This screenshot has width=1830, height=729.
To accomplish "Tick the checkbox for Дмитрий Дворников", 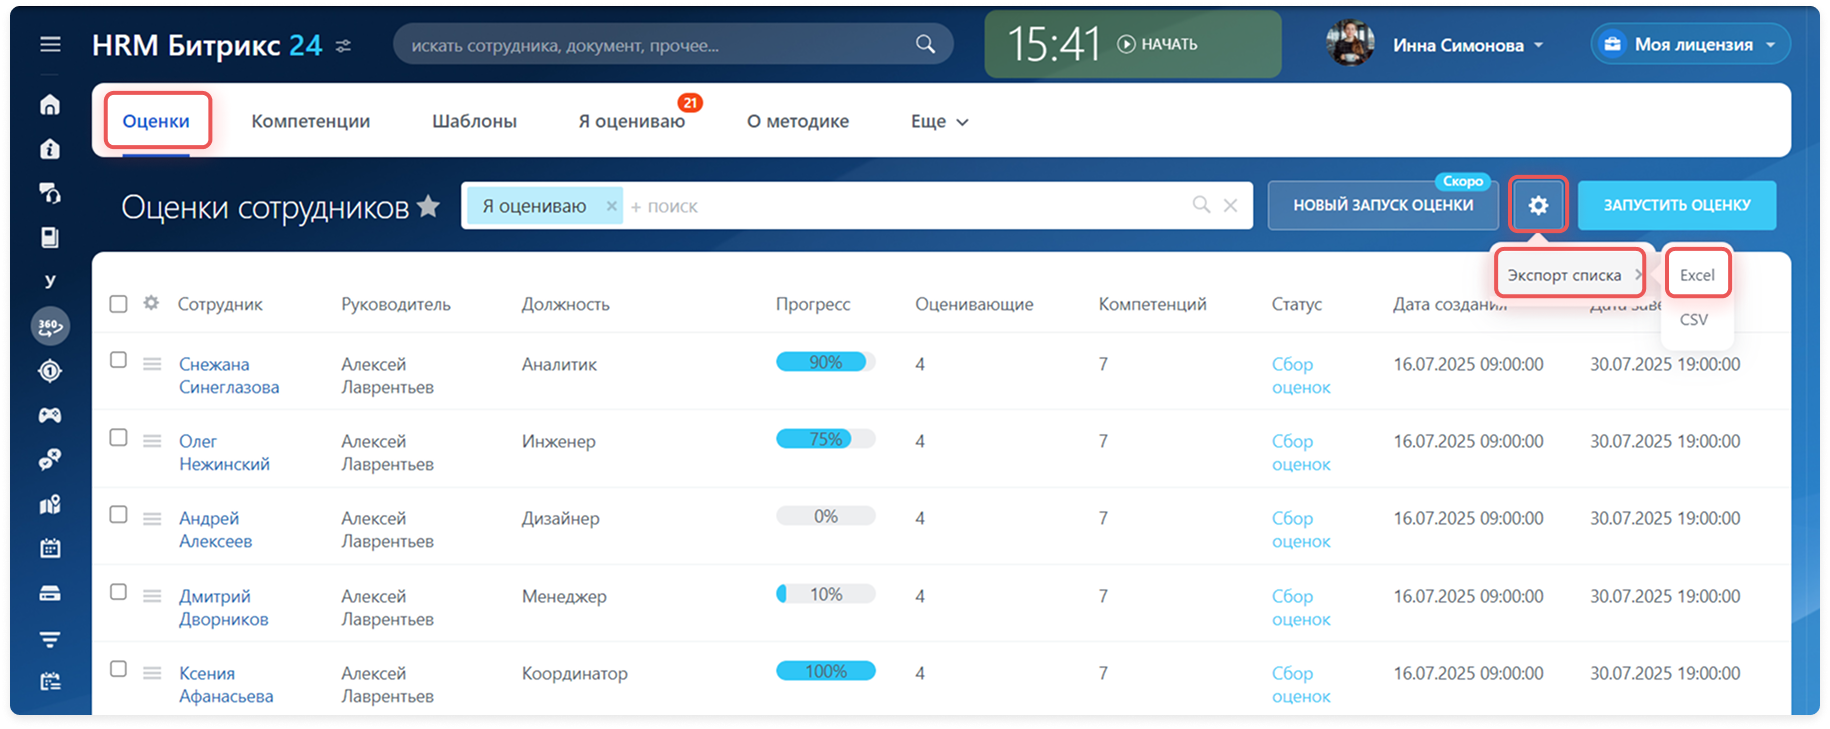I will tap(118, 592).
